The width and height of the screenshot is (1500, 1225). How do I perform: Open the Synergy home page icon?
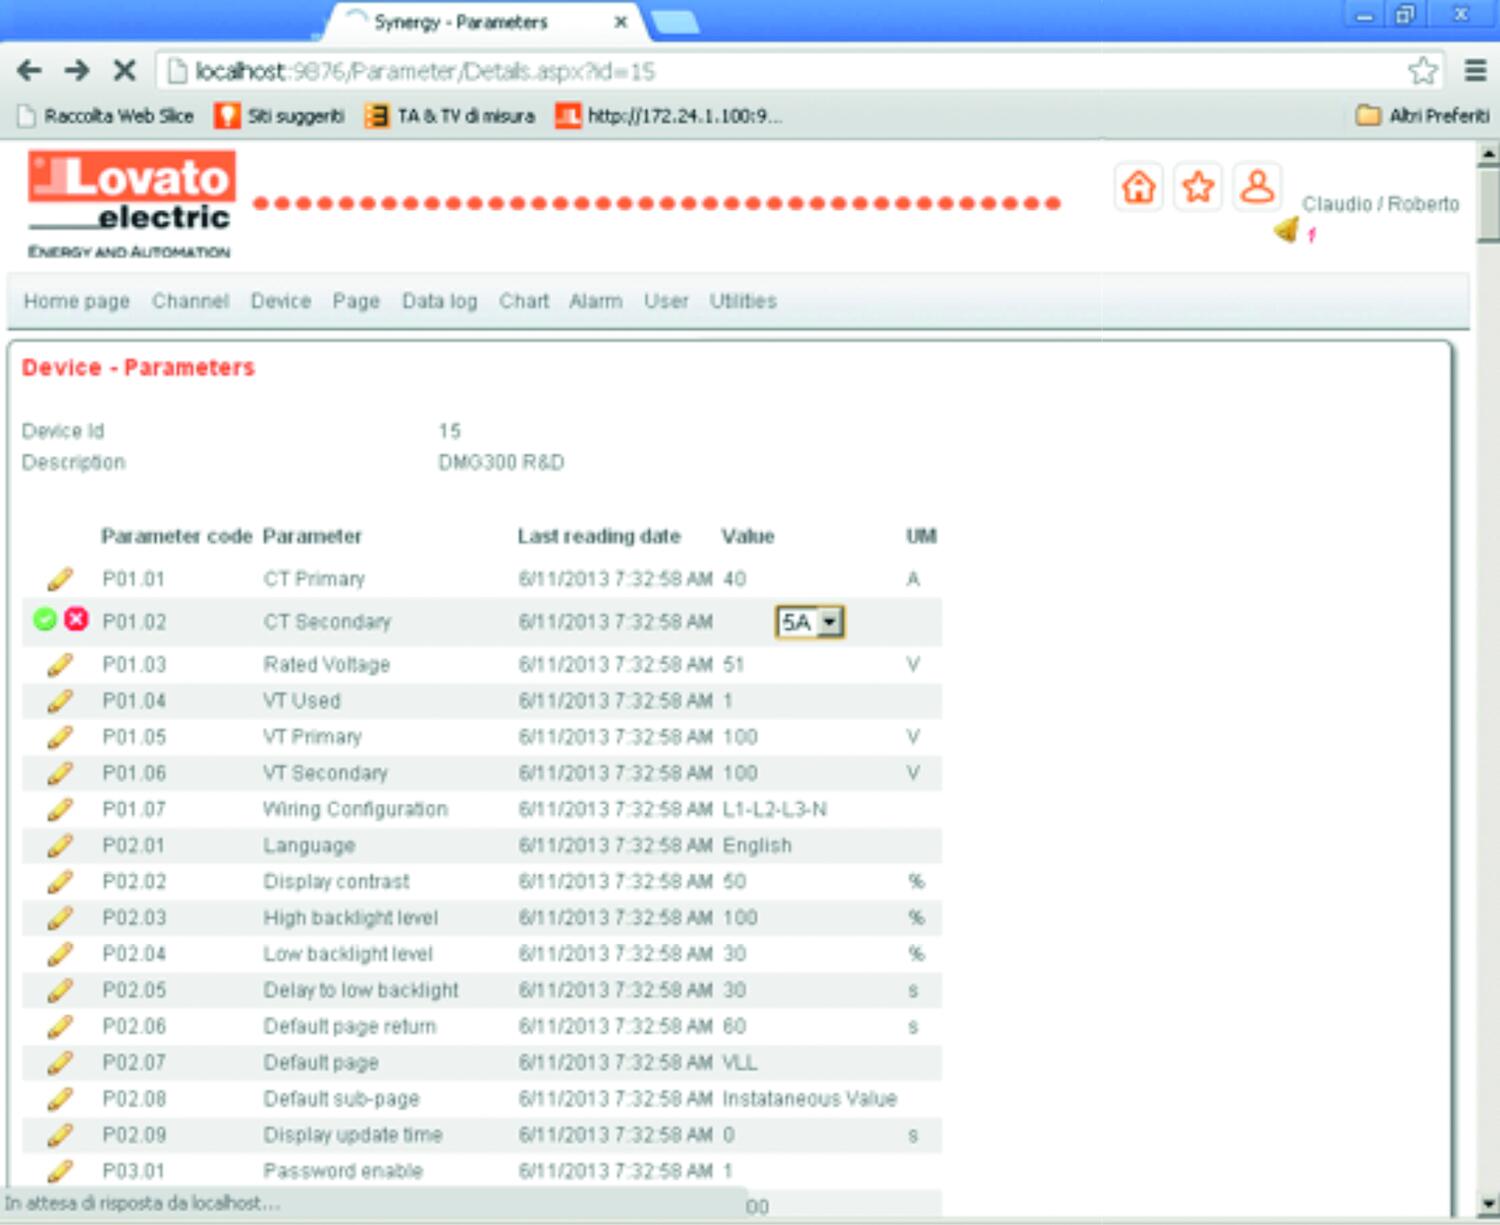[1138, 185]
